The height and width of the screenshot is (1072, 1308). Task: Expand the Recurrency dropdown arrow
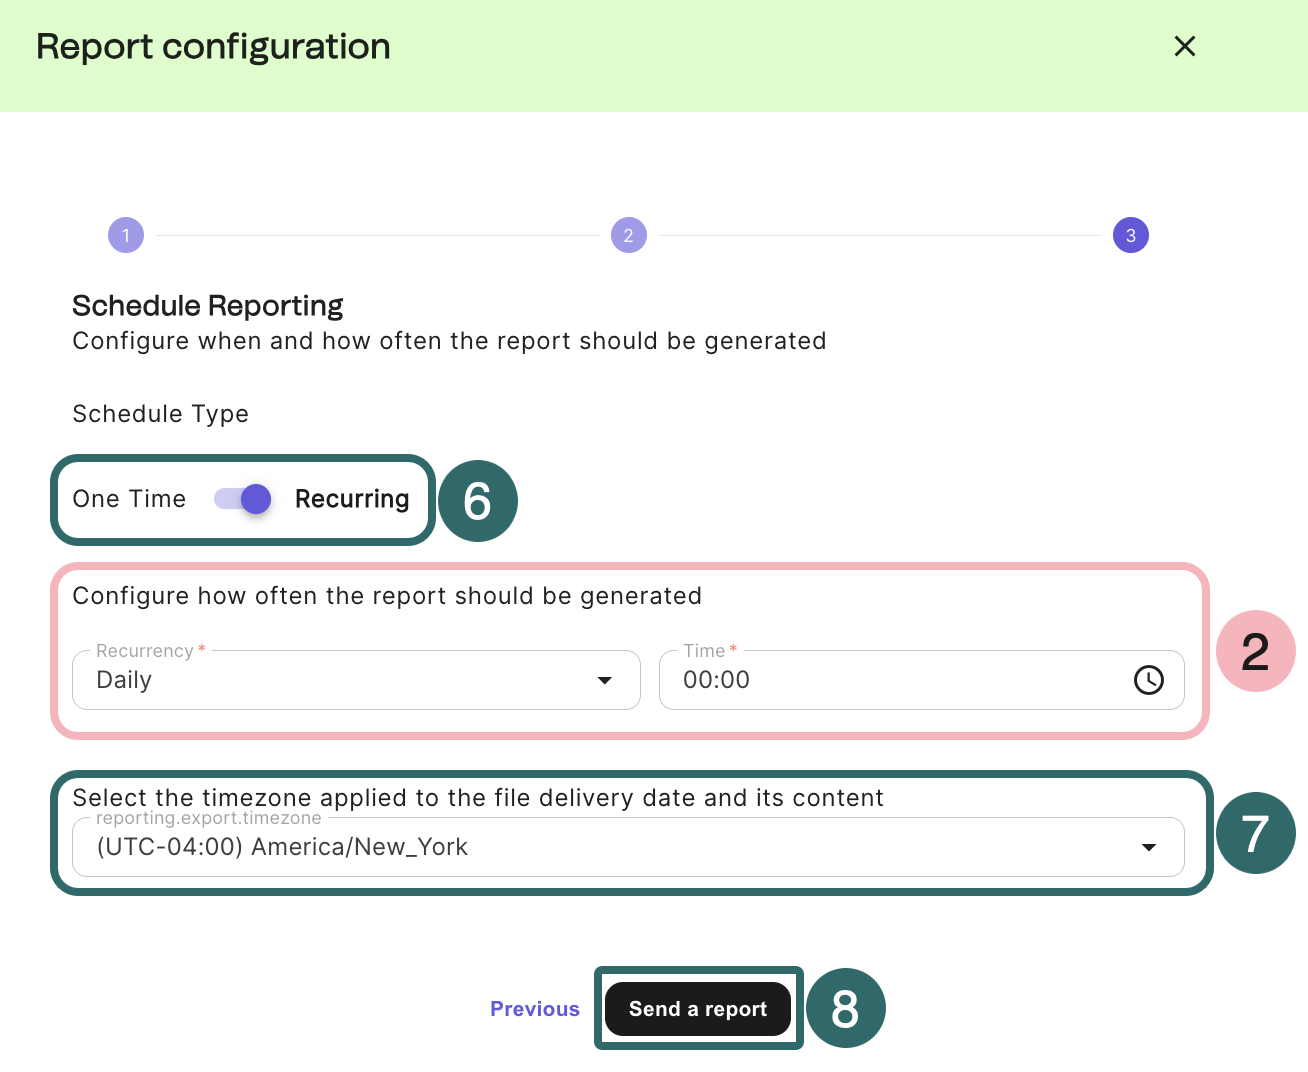604,680
